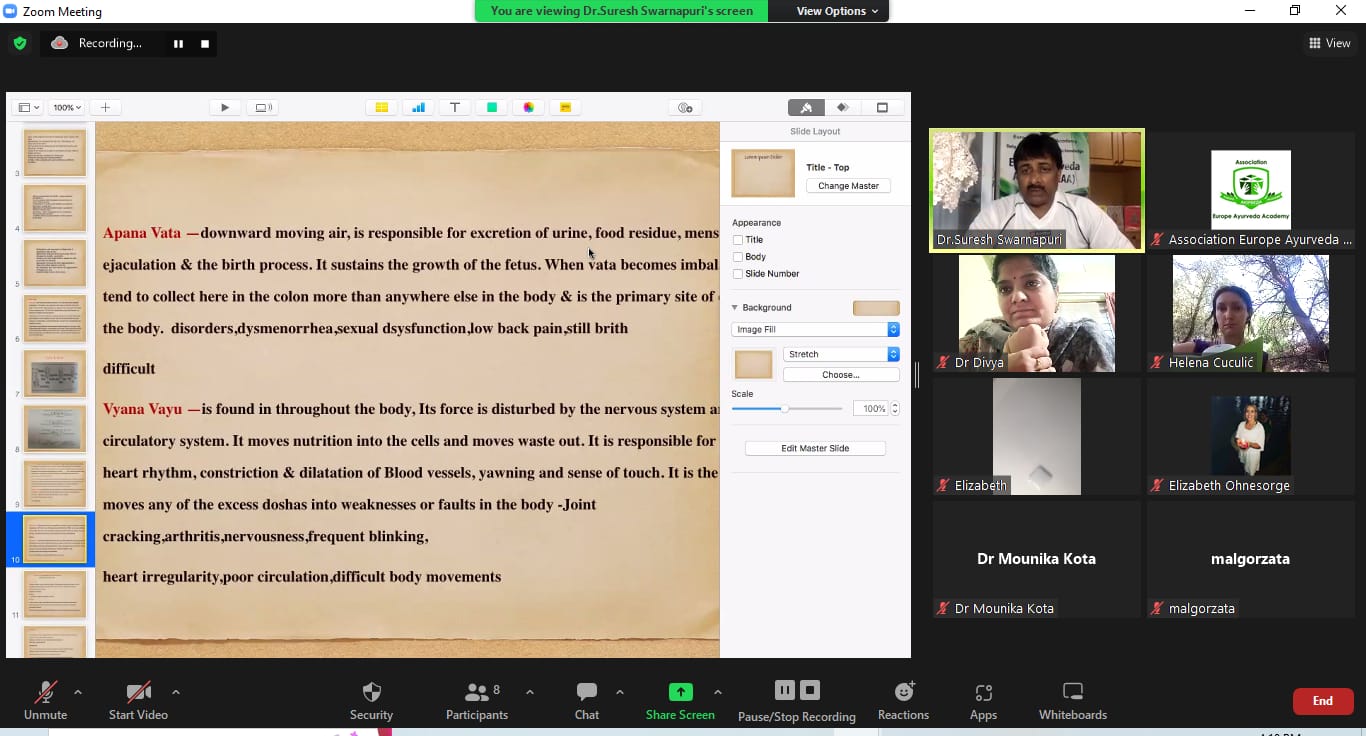
Task: Open the Reactions emoji icon
Action: click(903, 692)
